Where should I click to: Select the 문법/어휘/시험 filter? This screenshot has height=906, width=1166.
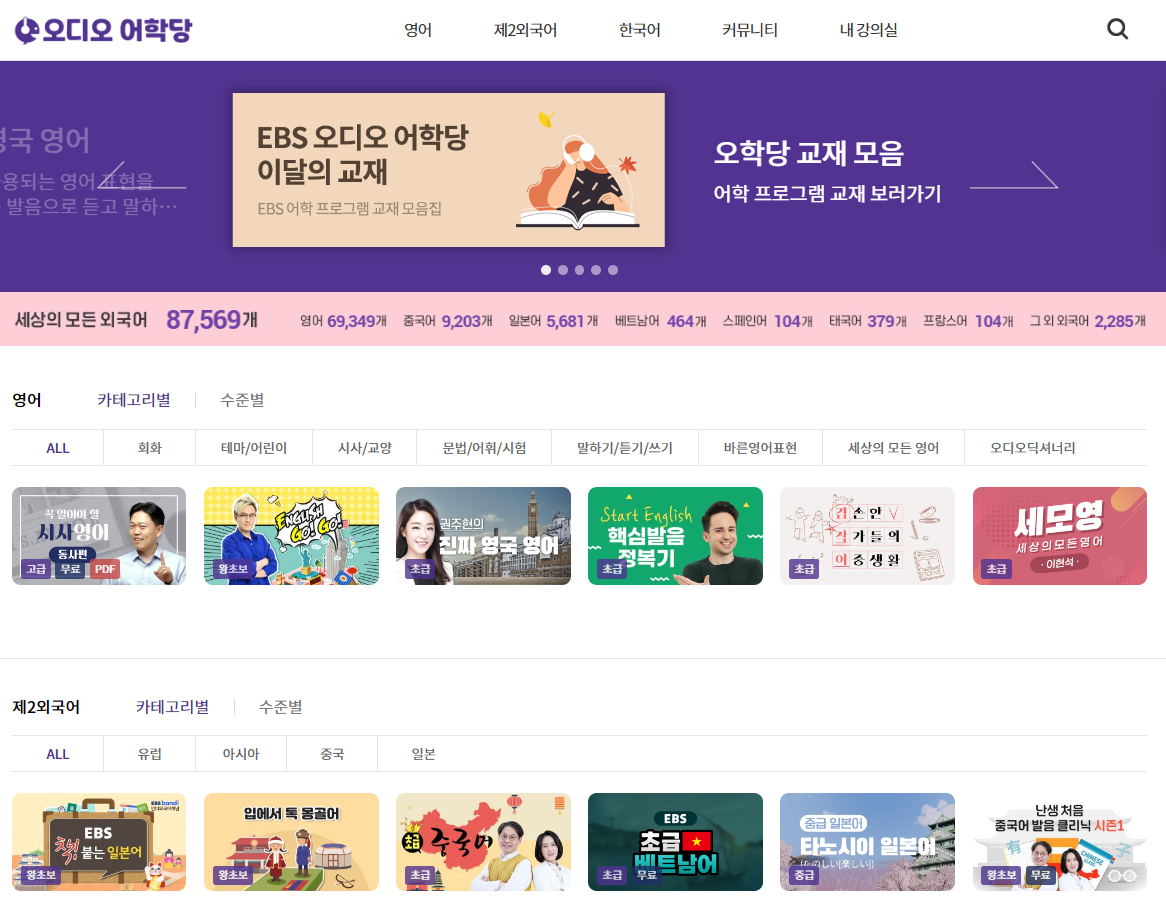485,447
